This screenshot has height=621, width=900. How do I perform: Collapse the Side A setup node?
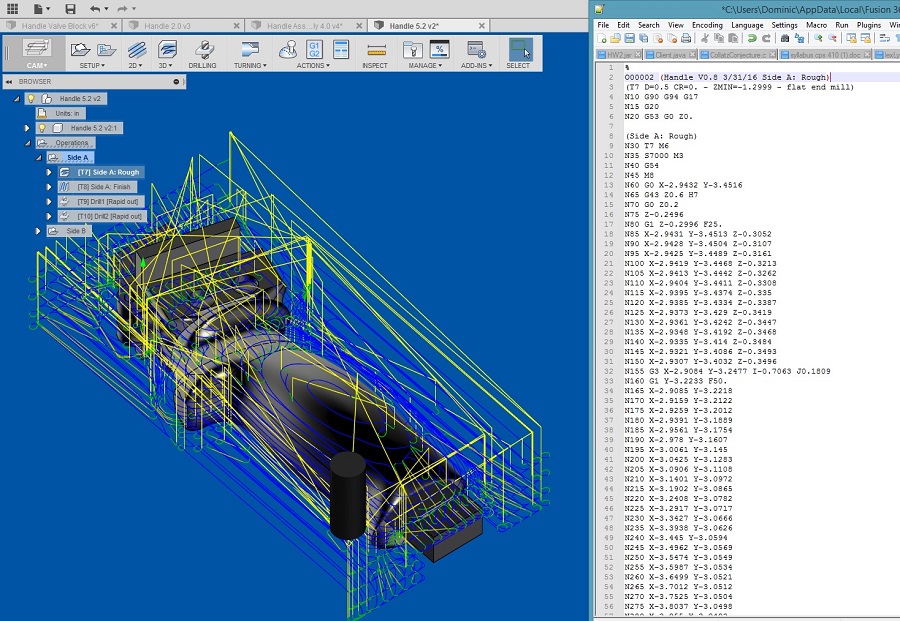39,158
